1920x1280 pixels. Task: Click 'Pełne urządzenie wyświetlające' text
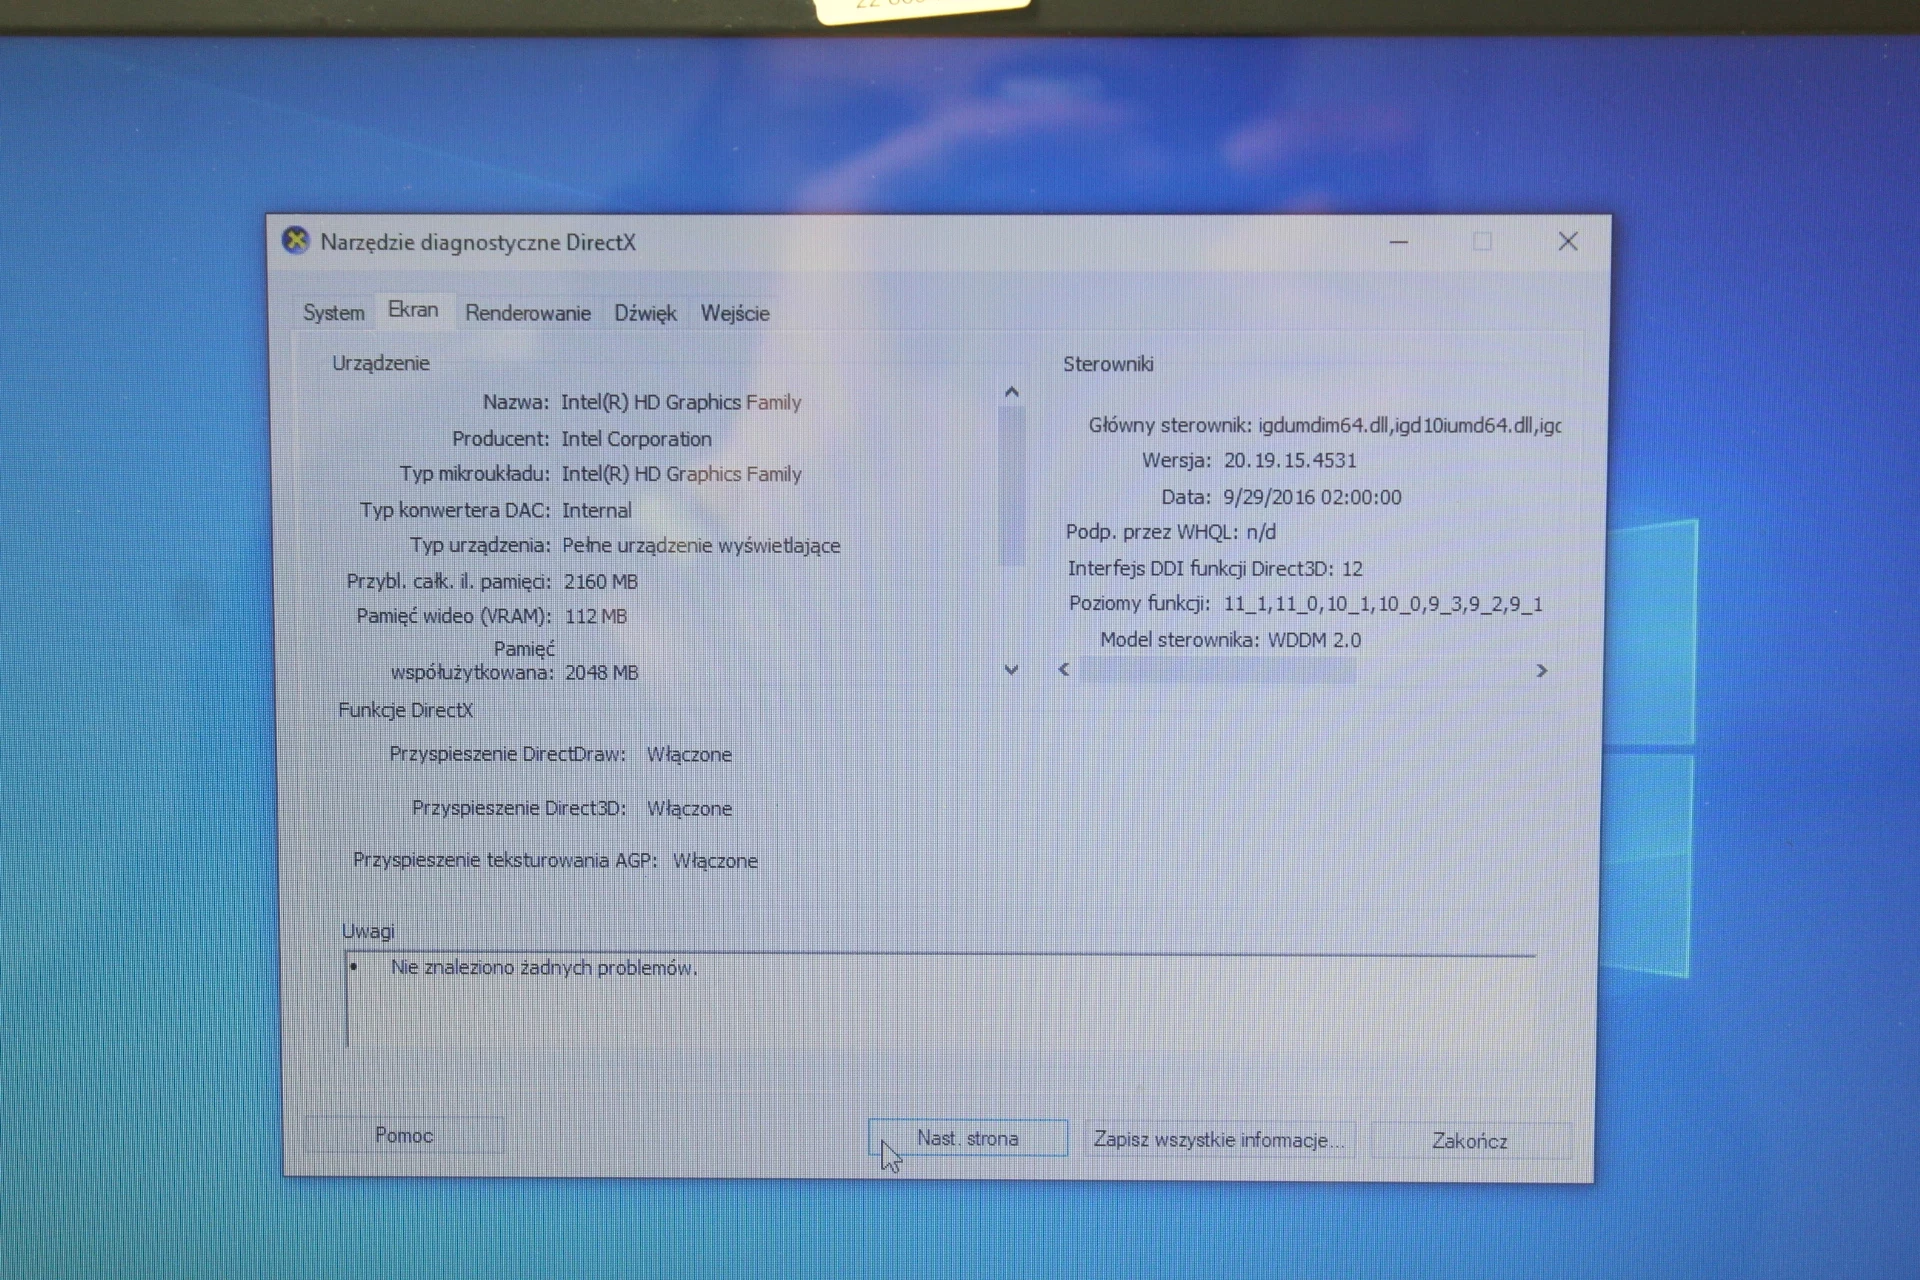pyautogui.click(x=701, y=546)
